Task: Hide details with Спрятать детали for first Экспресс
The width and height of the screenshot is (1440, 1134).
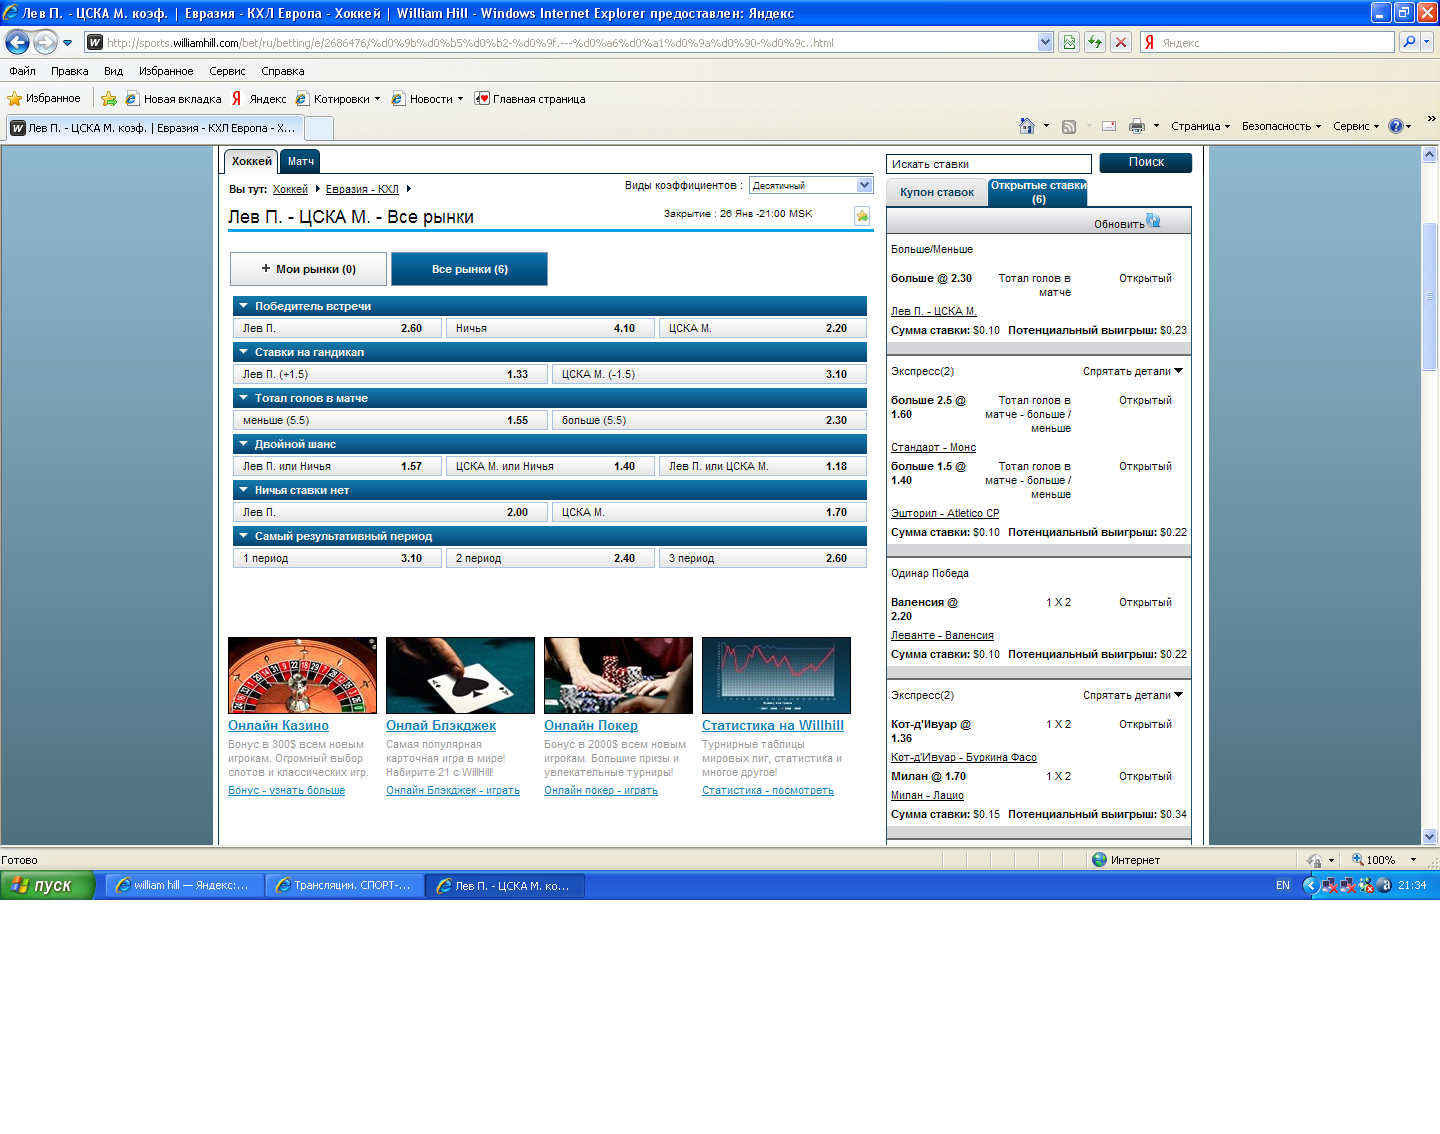Action: pos(1132,371)
